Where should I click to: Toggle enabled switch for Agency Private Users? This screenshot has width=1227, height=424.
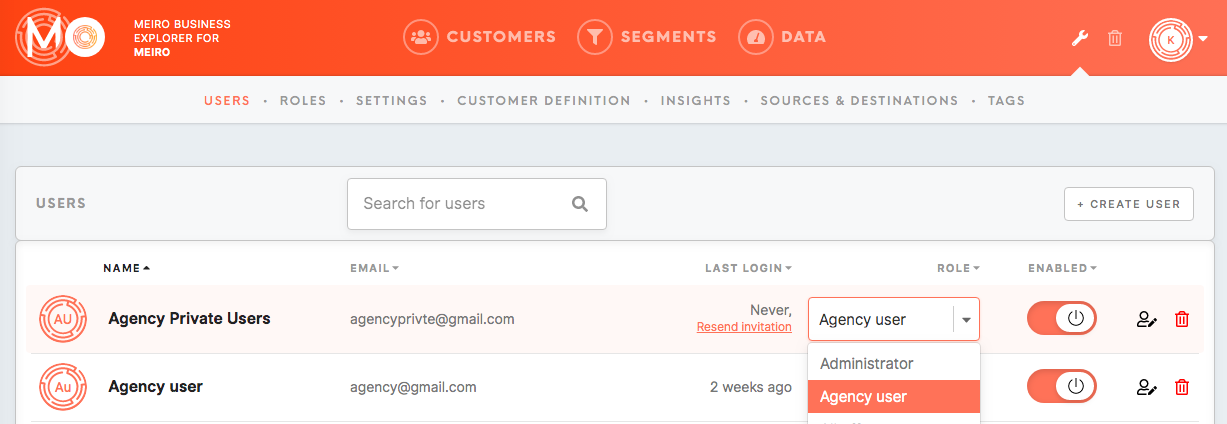[1062, 319]
